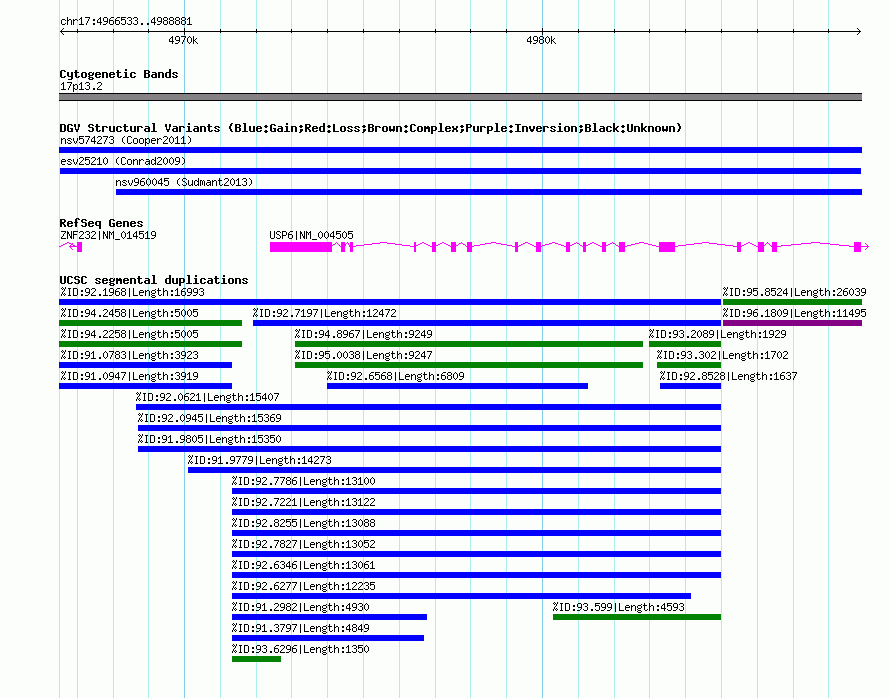Image resolution: width=890 pixels, height=698 pixels.
Task: Open the ZNF232|NM_014519 gene label
Action: [108, 235]
